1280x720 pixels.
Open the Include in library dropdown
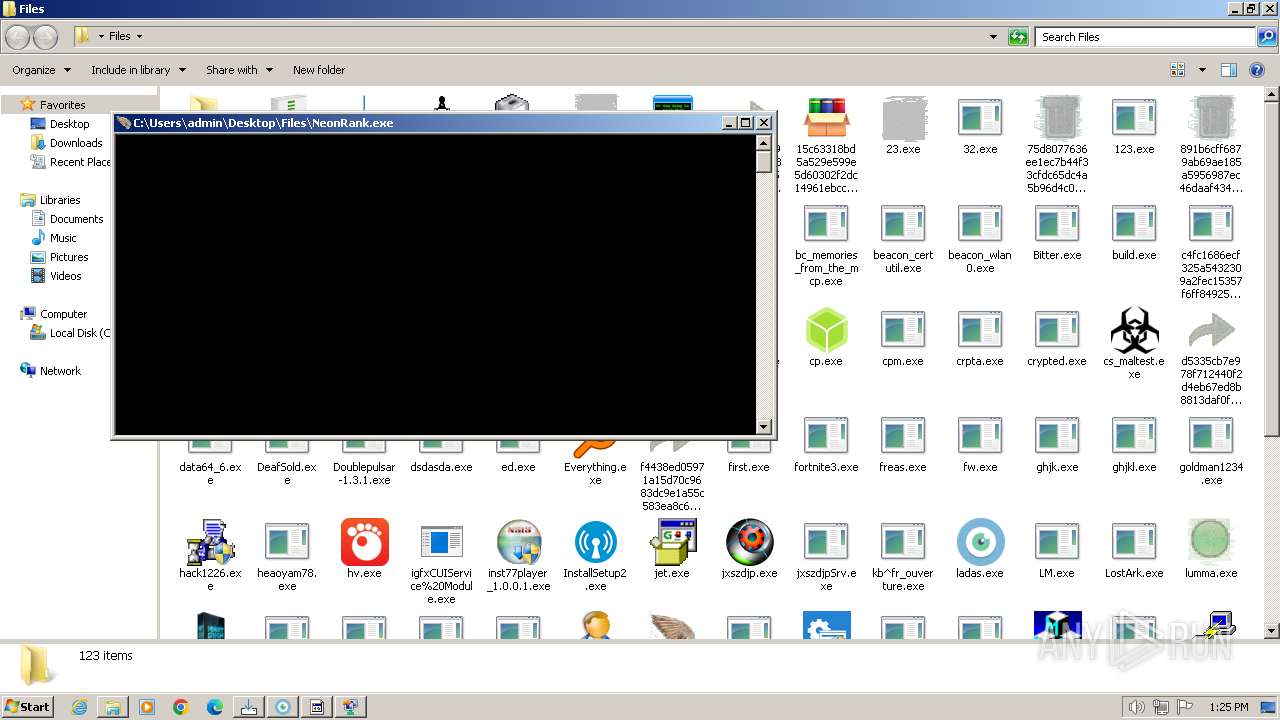coord(138,70)
